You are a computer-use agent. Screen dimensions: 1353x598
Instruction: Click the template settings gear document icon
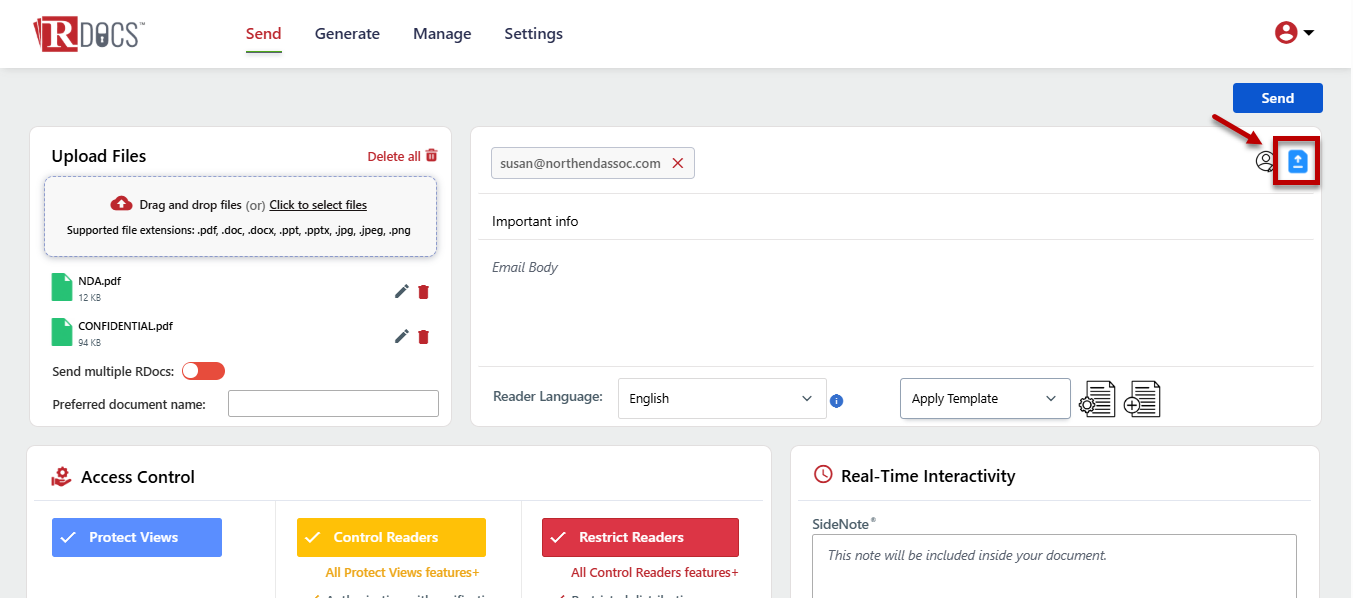coord(1098,399)
